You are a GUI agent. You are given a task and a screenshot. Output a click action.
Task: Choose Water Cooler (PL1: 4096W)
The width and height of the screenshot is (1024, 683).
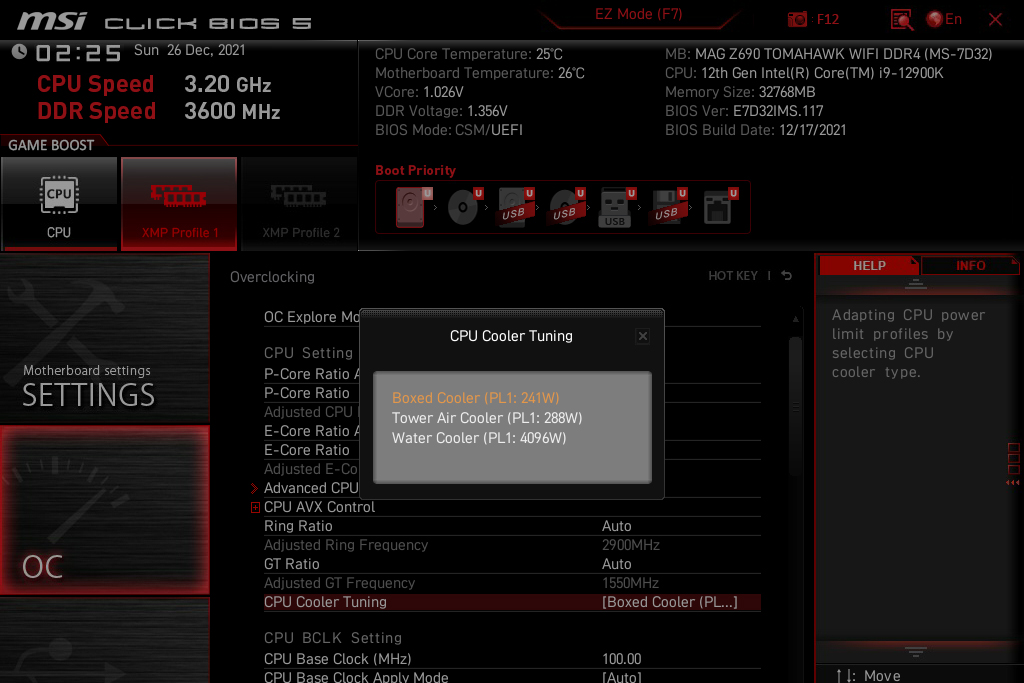pos(479,438)
